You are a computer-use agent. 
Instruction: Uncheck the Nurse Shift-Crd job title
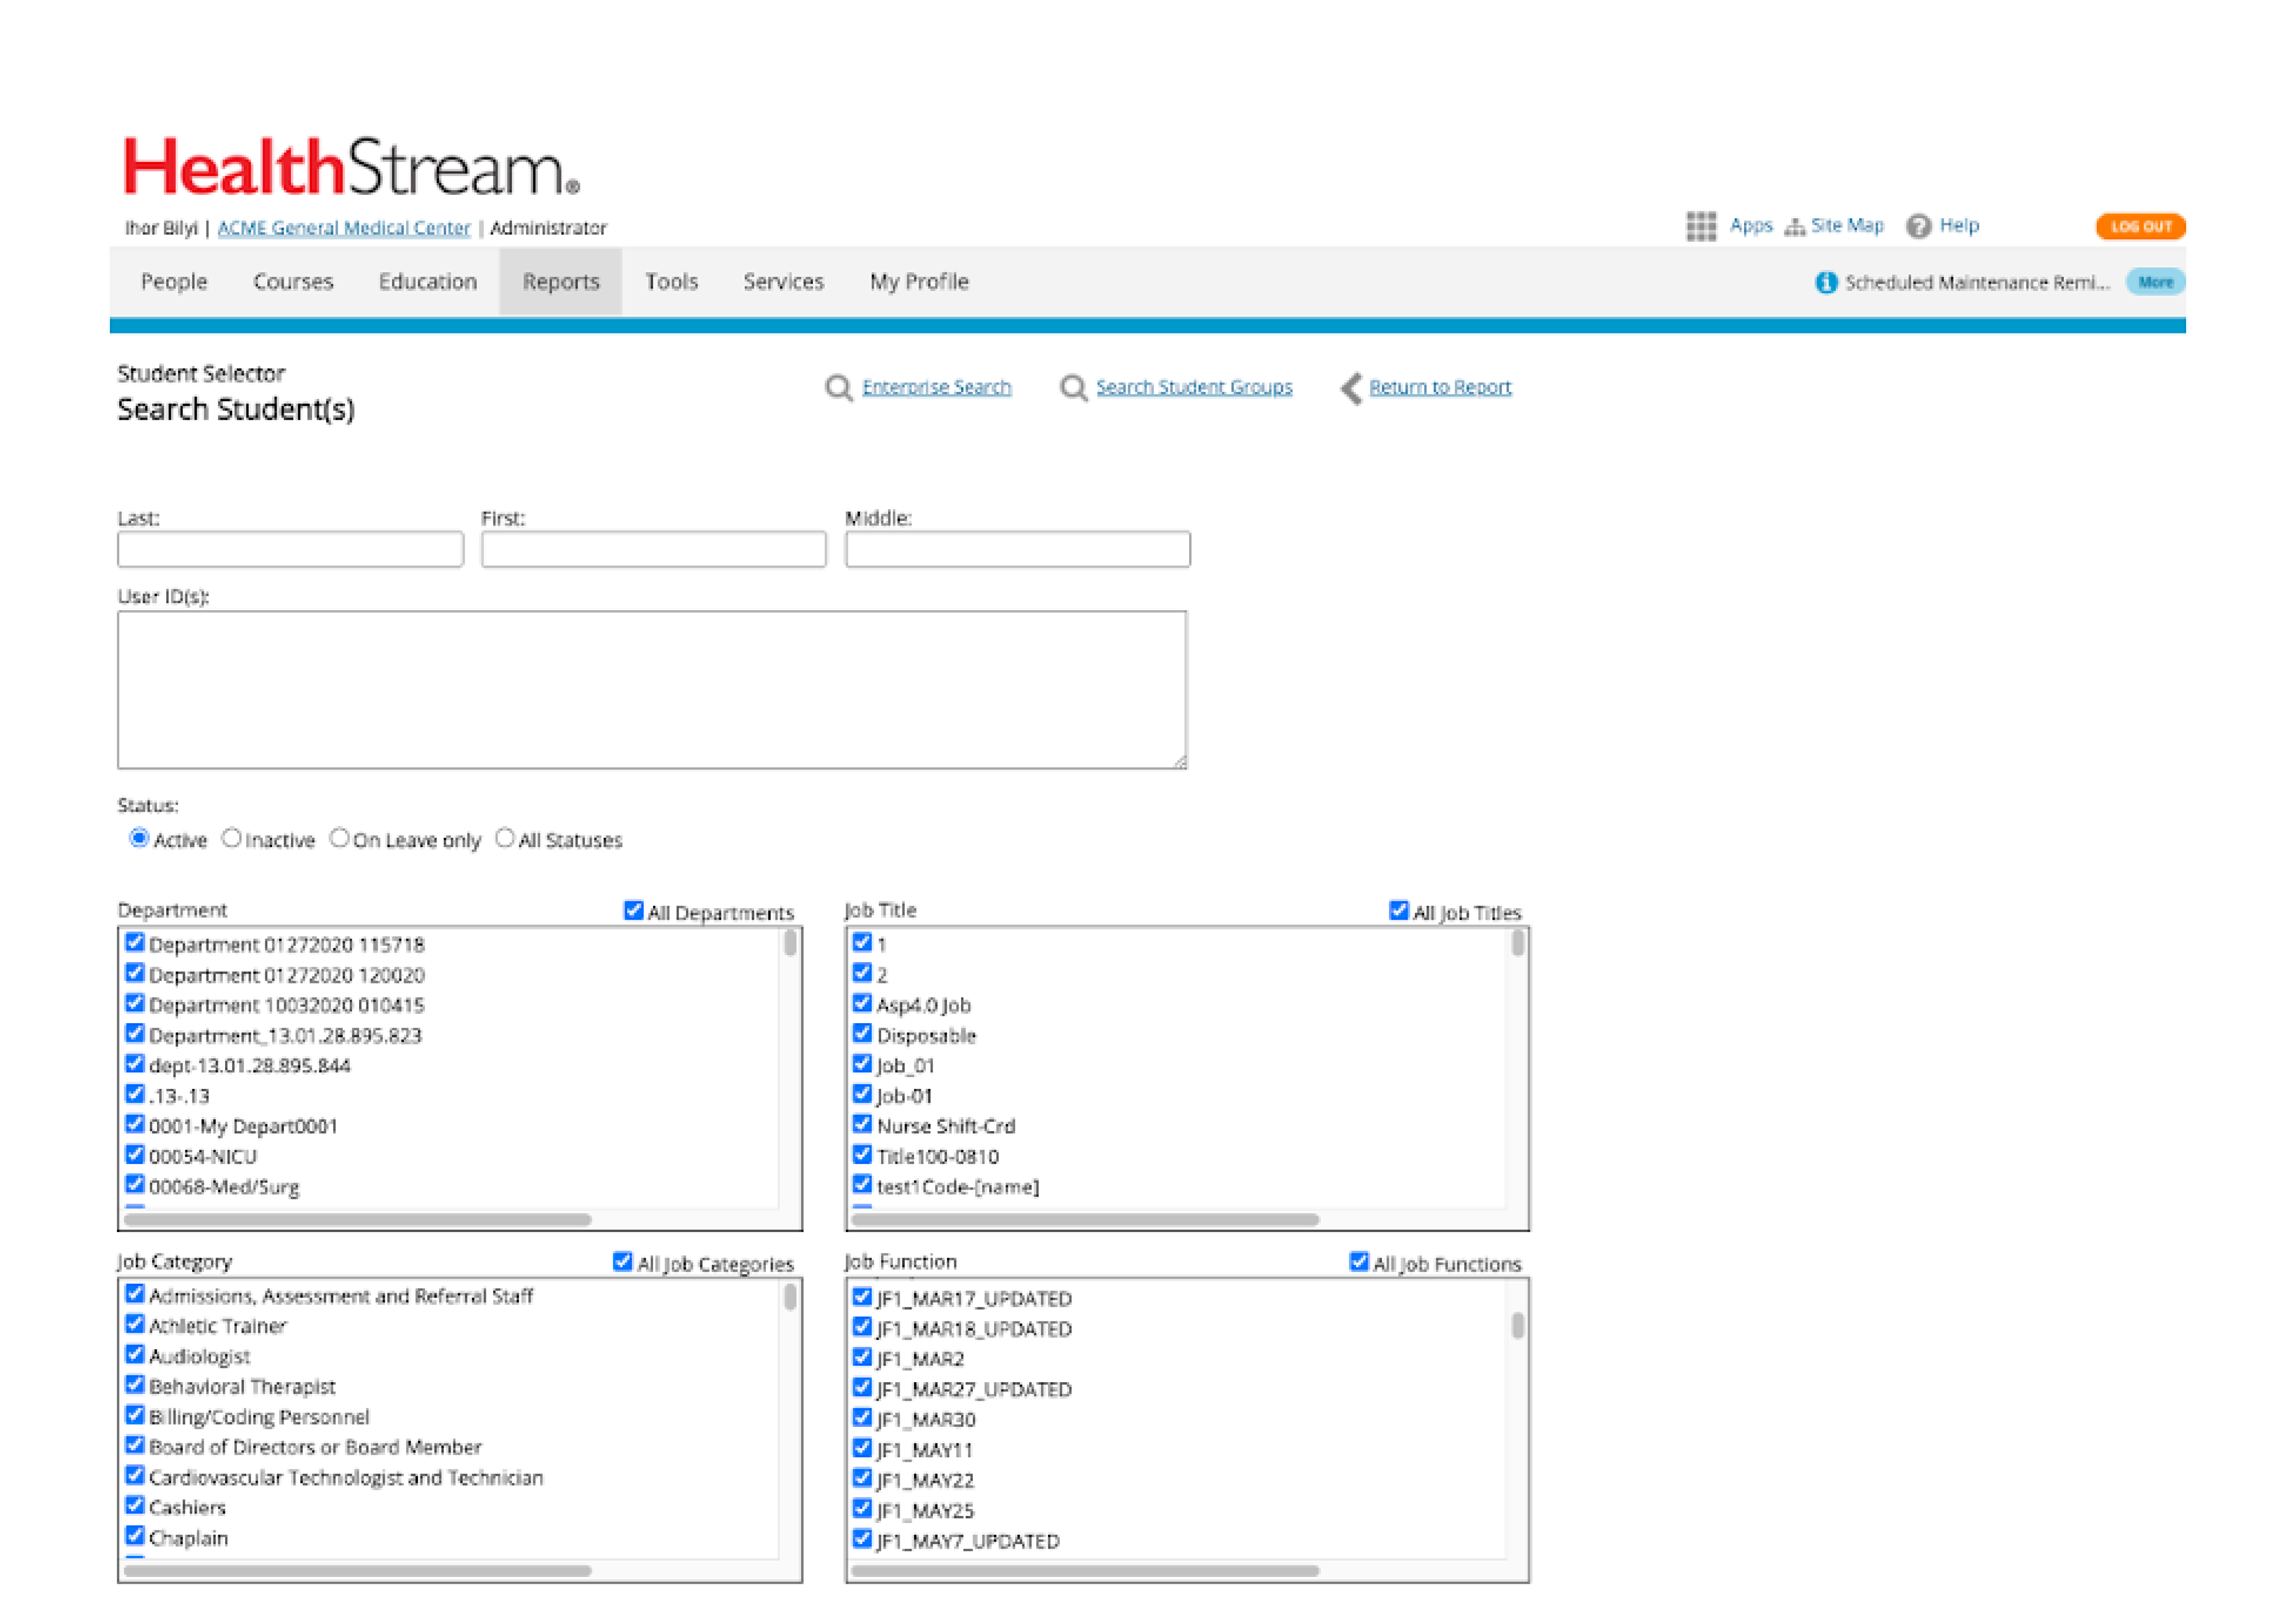(x=862, y=1124)
